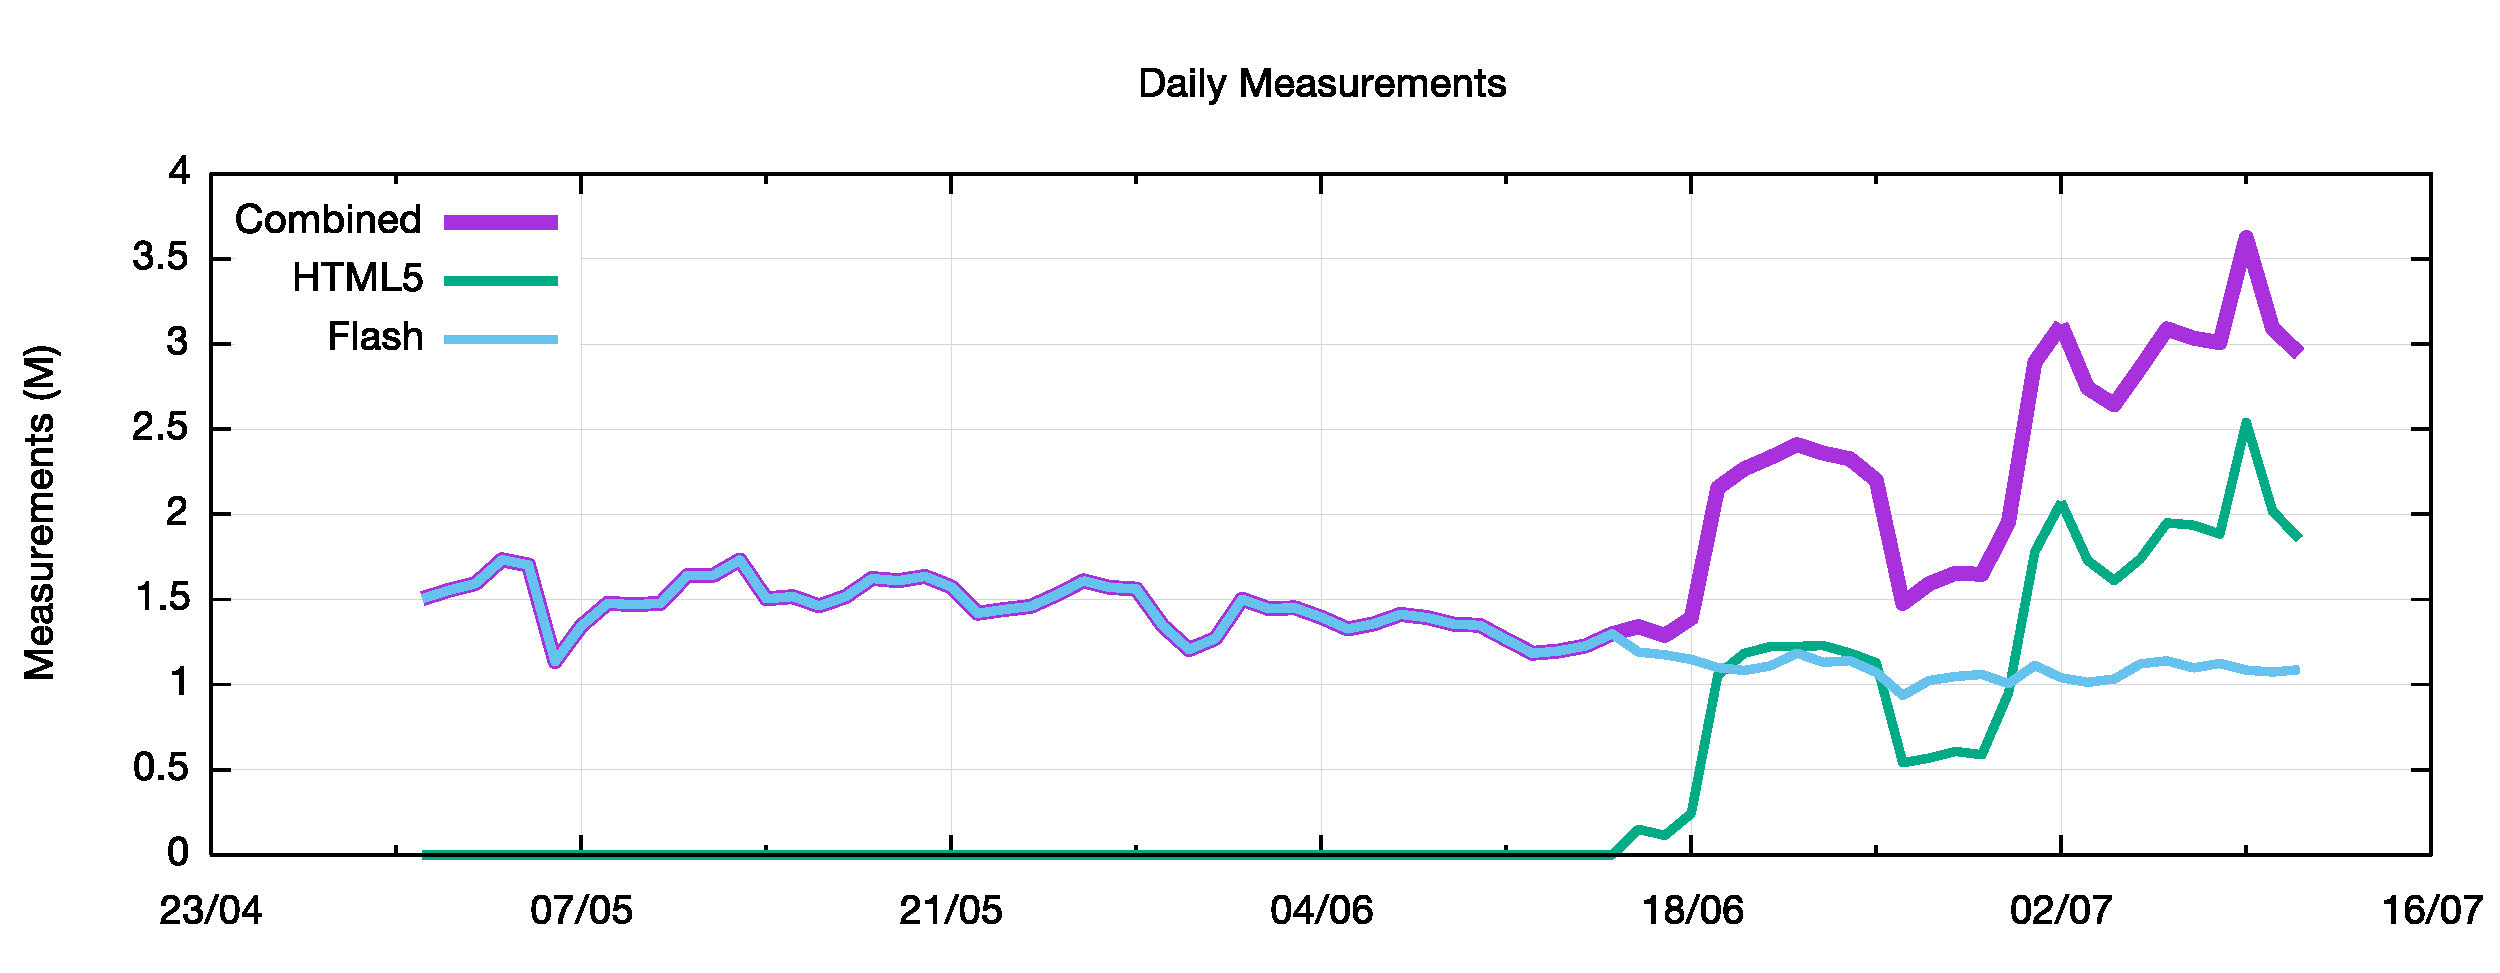
Task: Click the green HTML5 legend line swatch
Action: (x=500, y=281)
